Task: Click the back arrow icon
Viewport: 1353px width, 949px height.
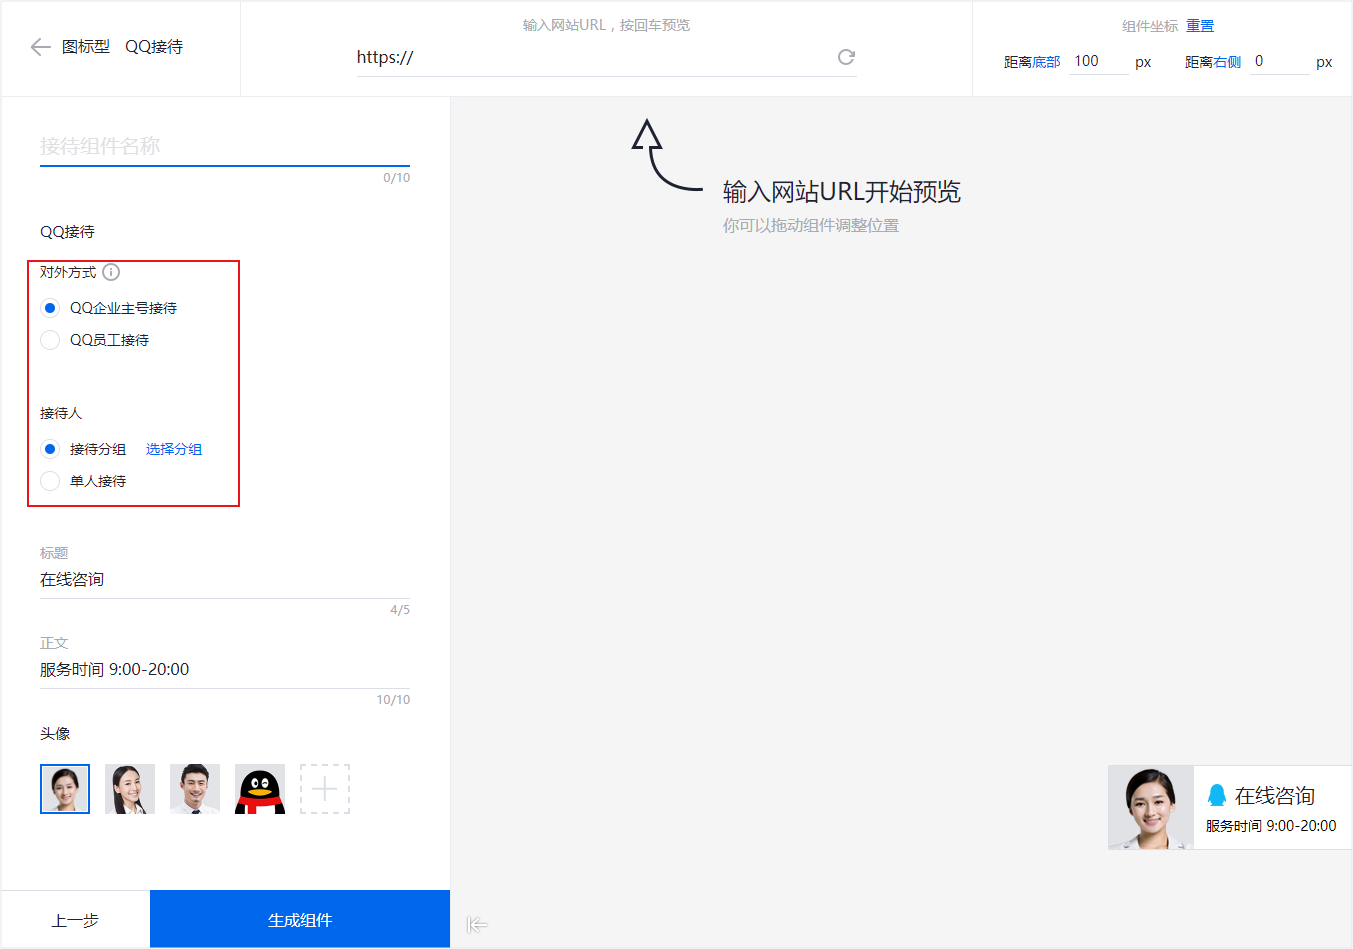Action: coord(40,47)
